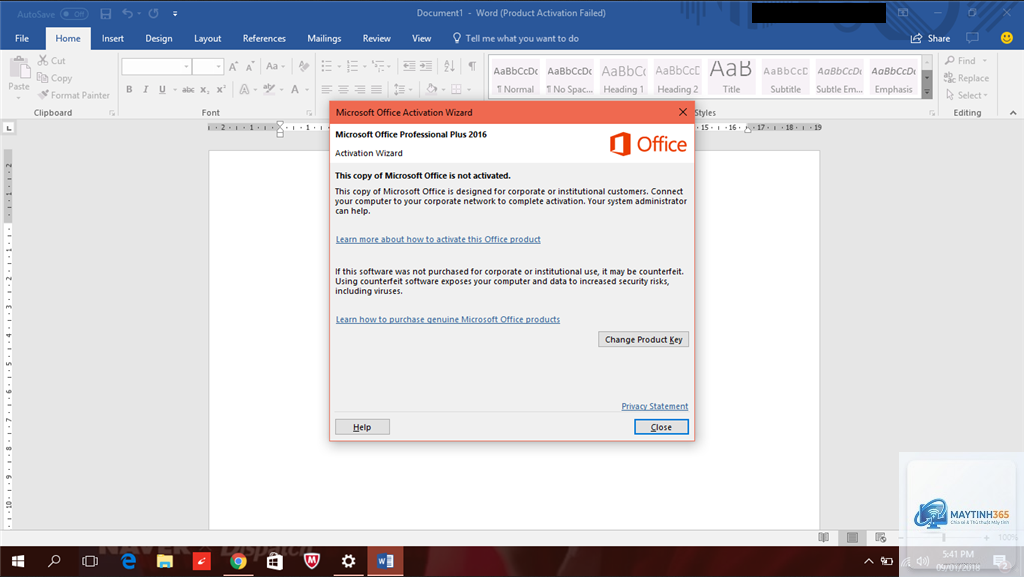Click the Decrease Indent icon
This screenshot has height=577, width=1024.
coord(409,67)
